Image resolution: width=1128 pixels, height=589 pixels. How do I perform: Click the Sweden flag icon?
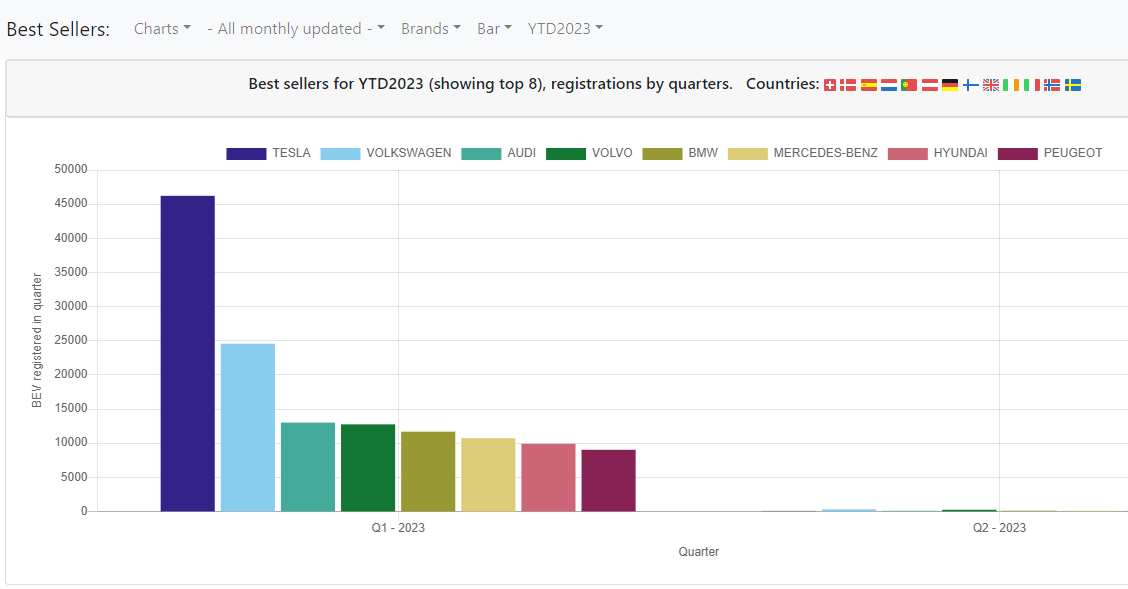pos(1073,85)
